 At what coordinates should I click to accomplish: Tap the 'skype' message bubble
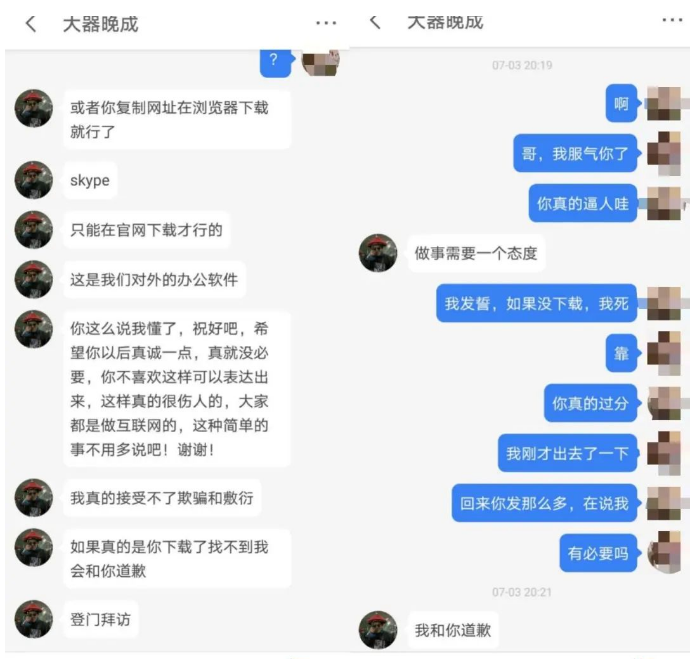click(x=90, y=180)
